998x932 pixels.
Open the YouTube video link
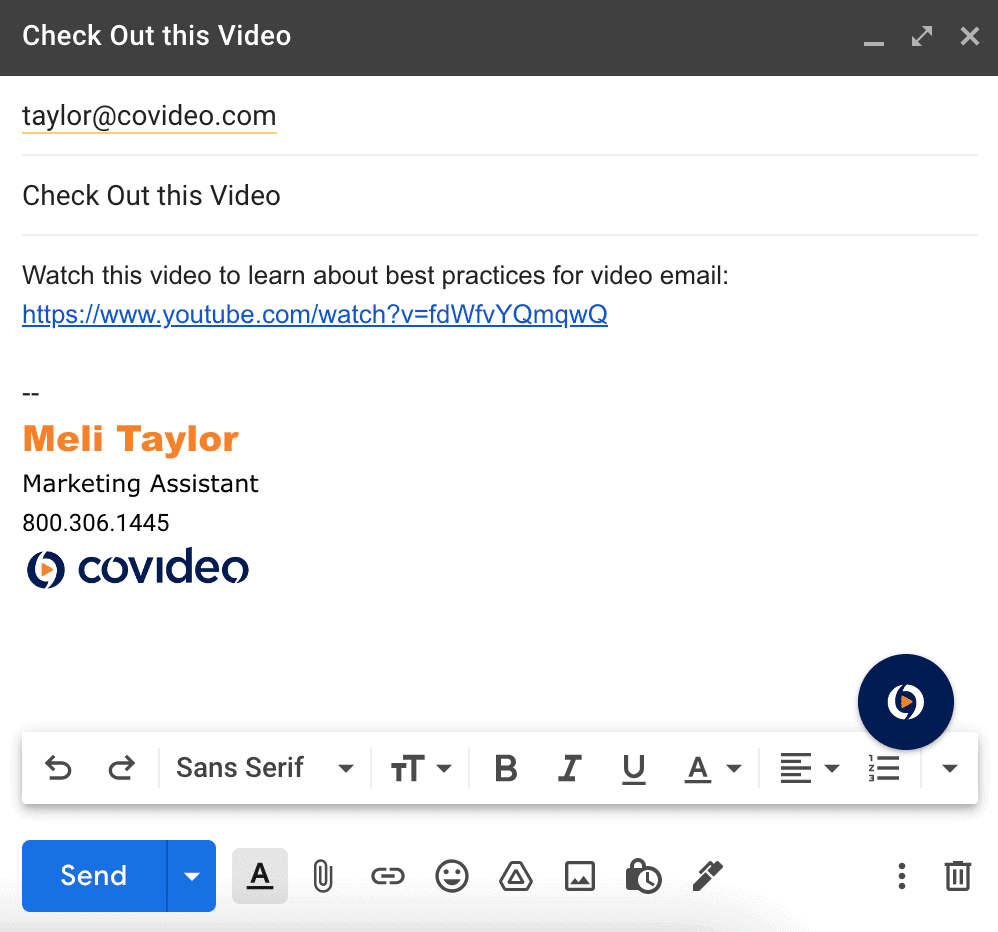coord(315,314)
